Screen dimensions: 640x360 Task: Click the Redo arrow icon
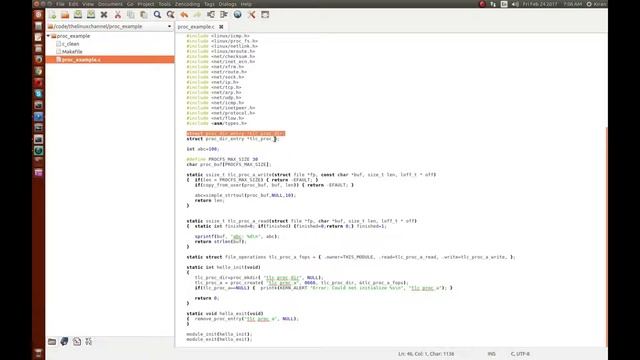(x=197, y=15)
